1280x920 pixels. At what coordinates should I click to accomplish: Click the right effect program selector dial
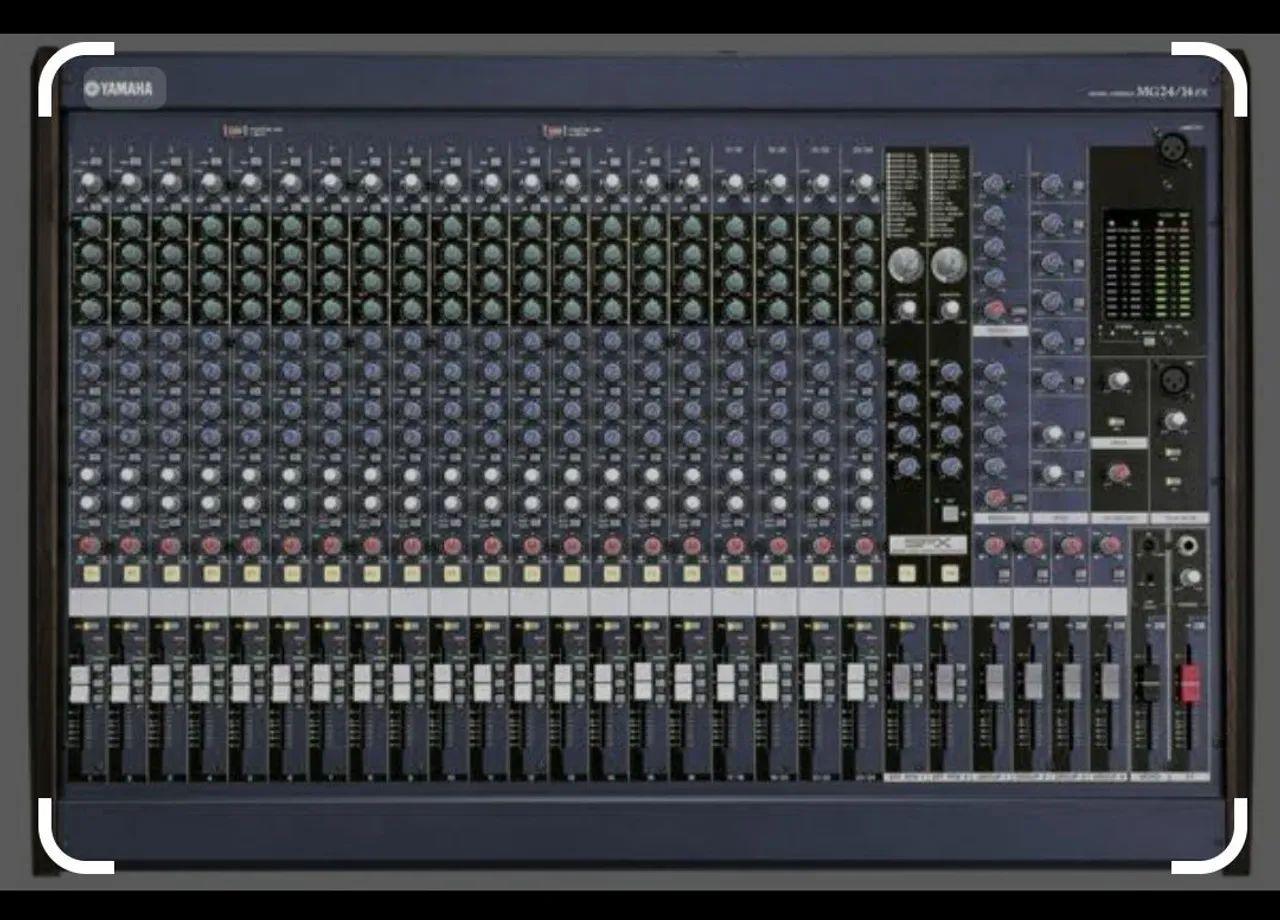click(950, 265)
